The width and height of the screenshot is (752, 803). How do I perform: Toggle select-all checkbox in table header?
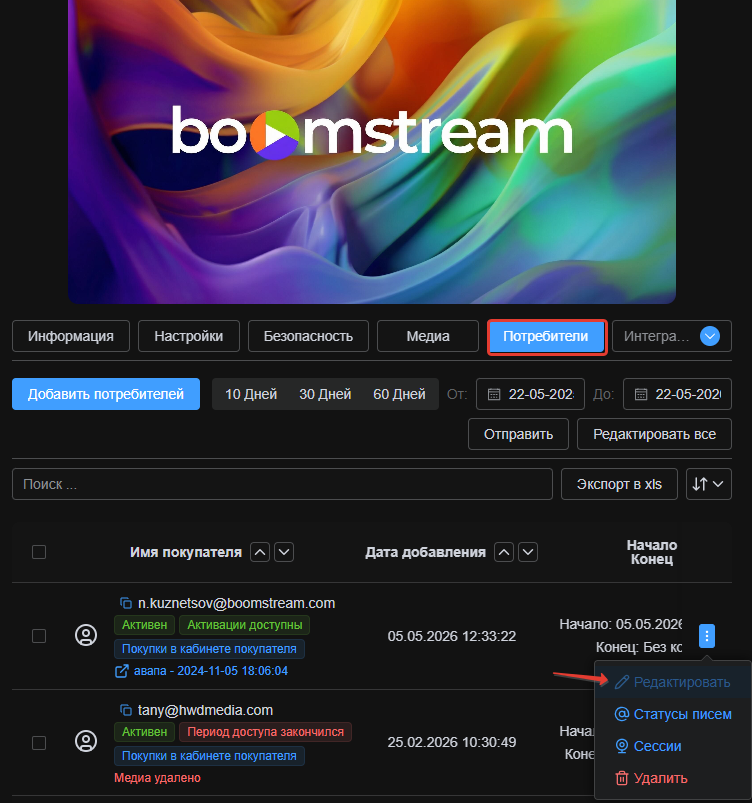pyautogui.click(x=39, y=552)
